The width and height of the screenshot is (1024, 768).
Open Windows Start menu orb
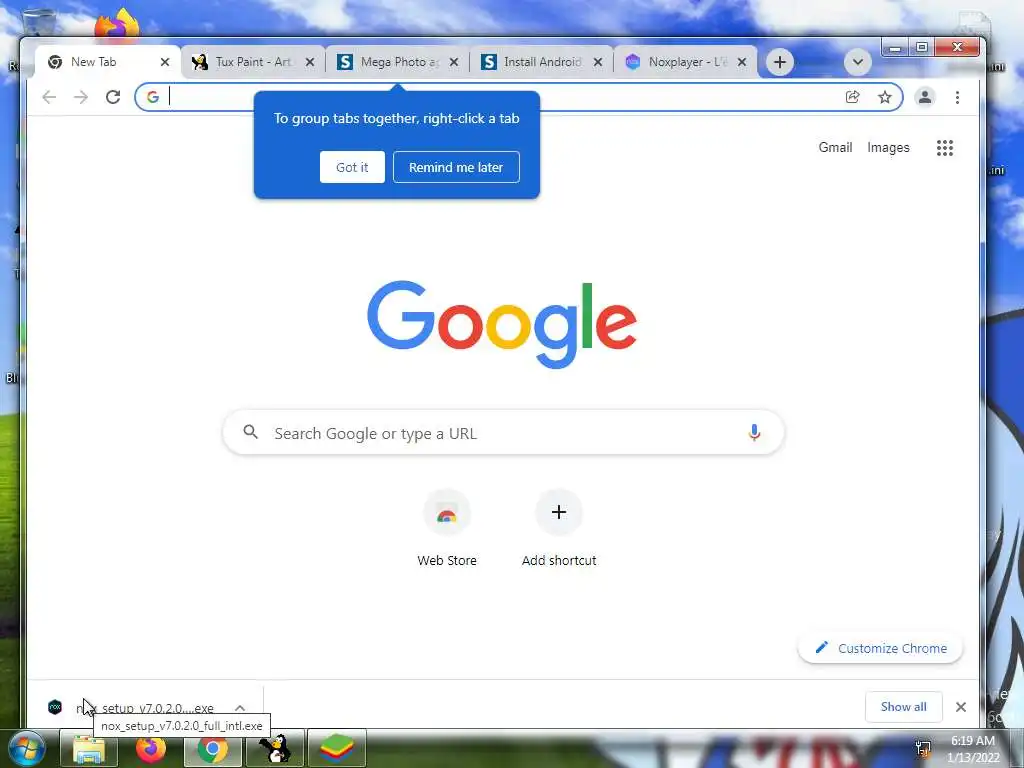coord(26,748)
